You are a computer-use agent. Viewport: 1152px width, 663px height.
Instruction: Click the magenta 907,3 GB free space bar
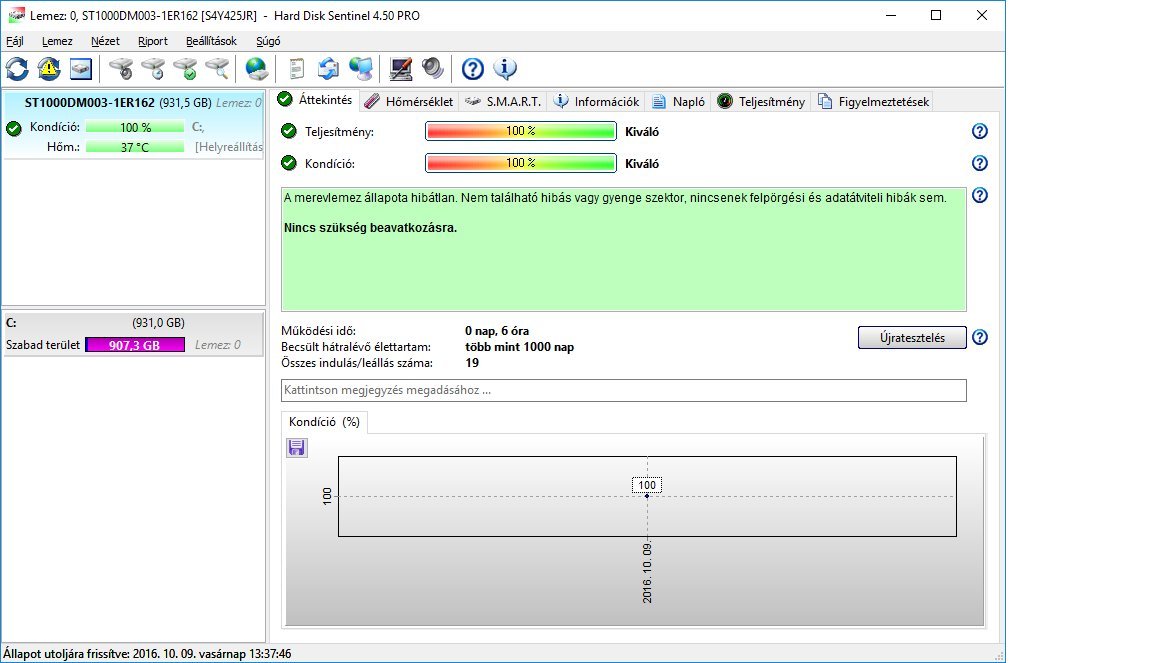point(135,345)
